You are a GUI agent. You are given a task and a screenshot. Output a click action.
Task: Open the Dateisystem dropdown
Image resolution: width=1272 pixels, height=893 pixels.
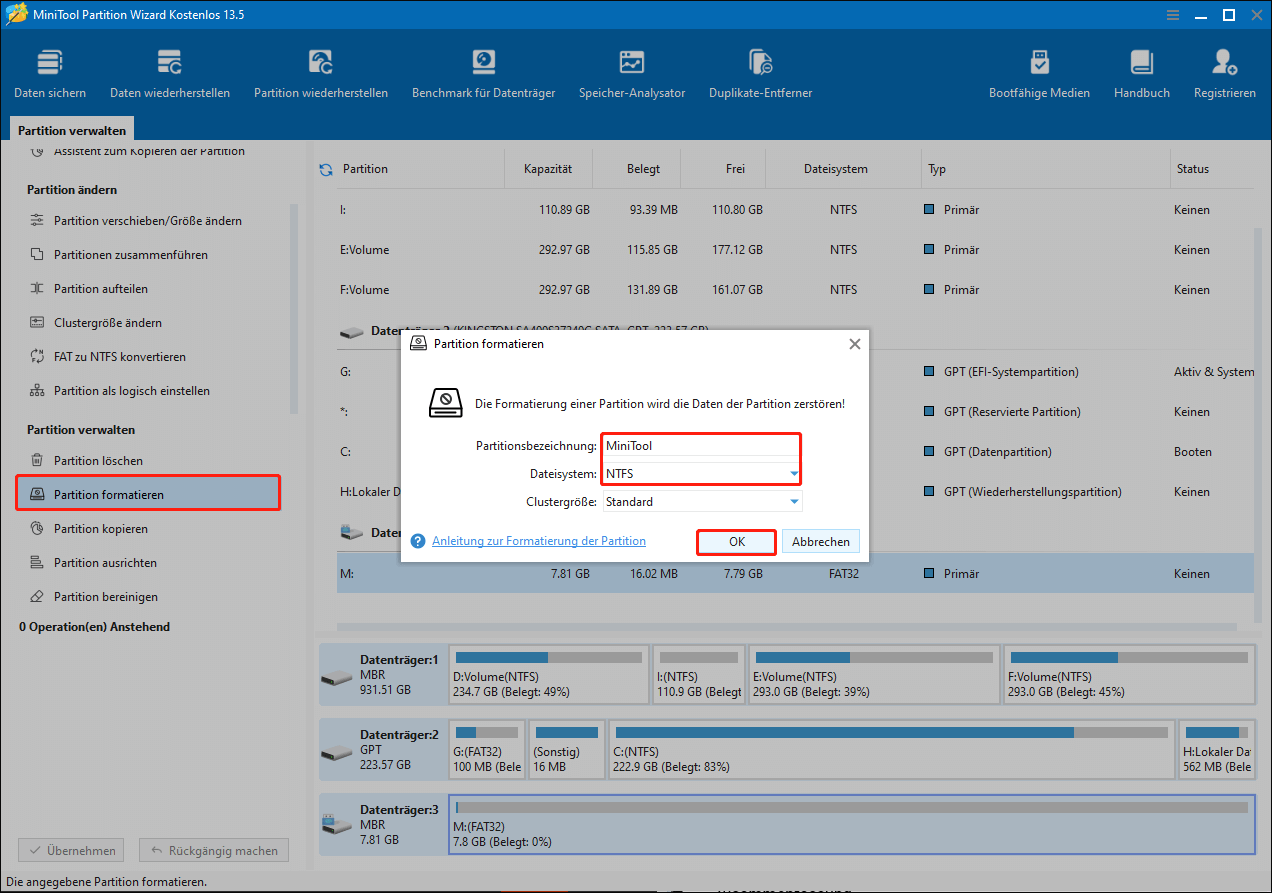point(795,472)
